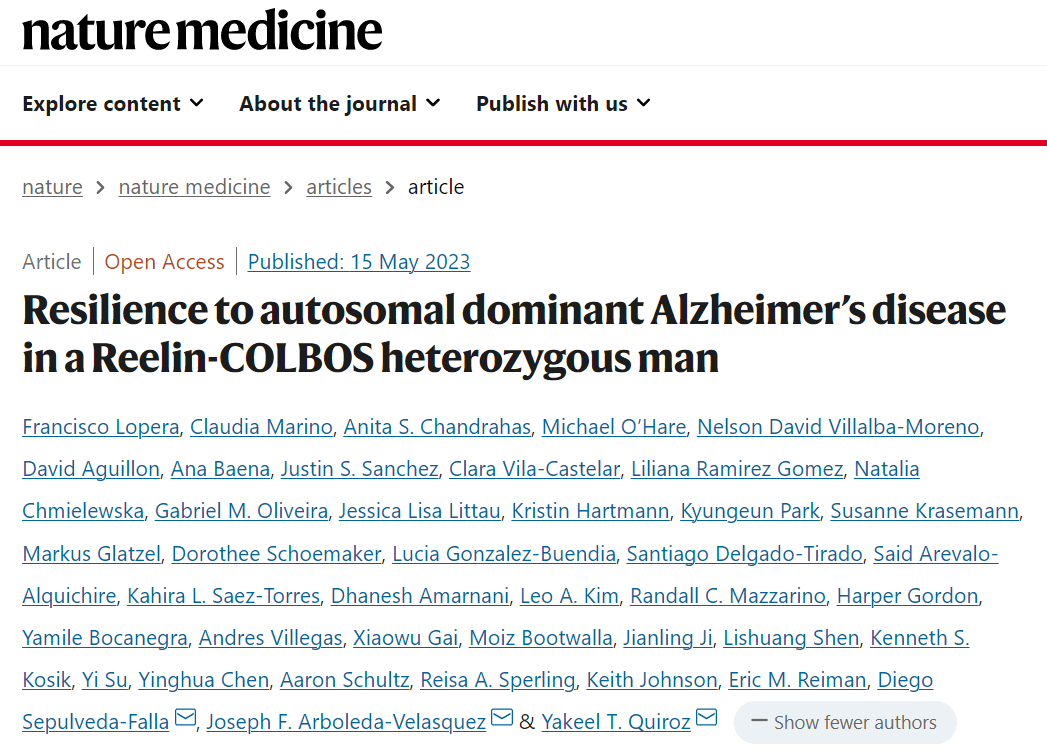Click the nature medicine logo
The image size is (1047, 754).
coord(202,31)
